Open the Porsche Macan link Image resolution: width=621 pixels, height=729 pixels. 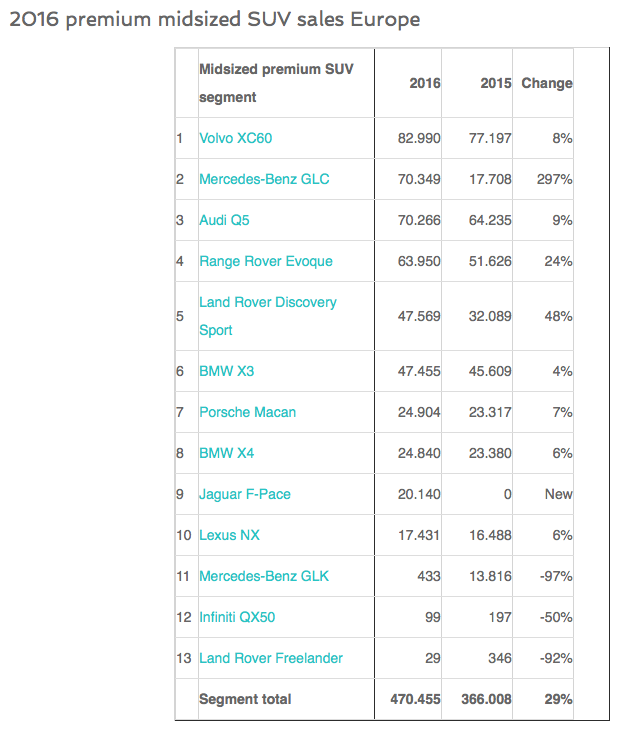click(x=248, y=412)
